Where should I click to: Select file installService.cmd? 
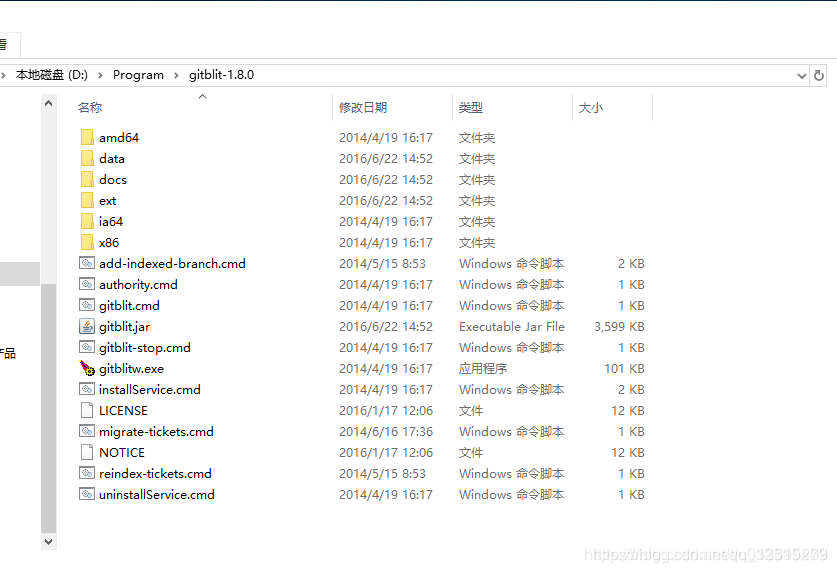click(150, 389)
